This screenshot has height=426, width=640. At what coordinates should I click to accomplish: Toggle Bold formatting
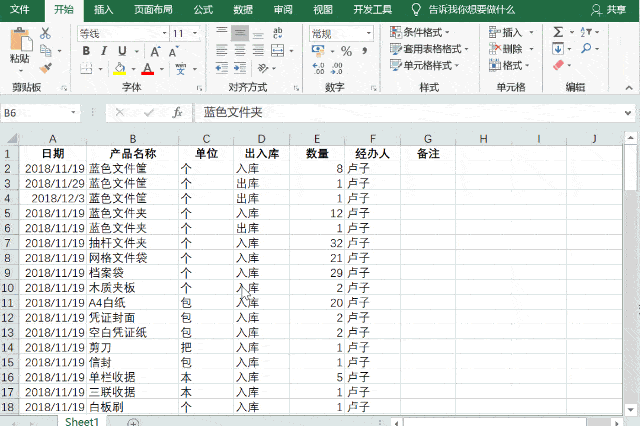tap(86, 51)
